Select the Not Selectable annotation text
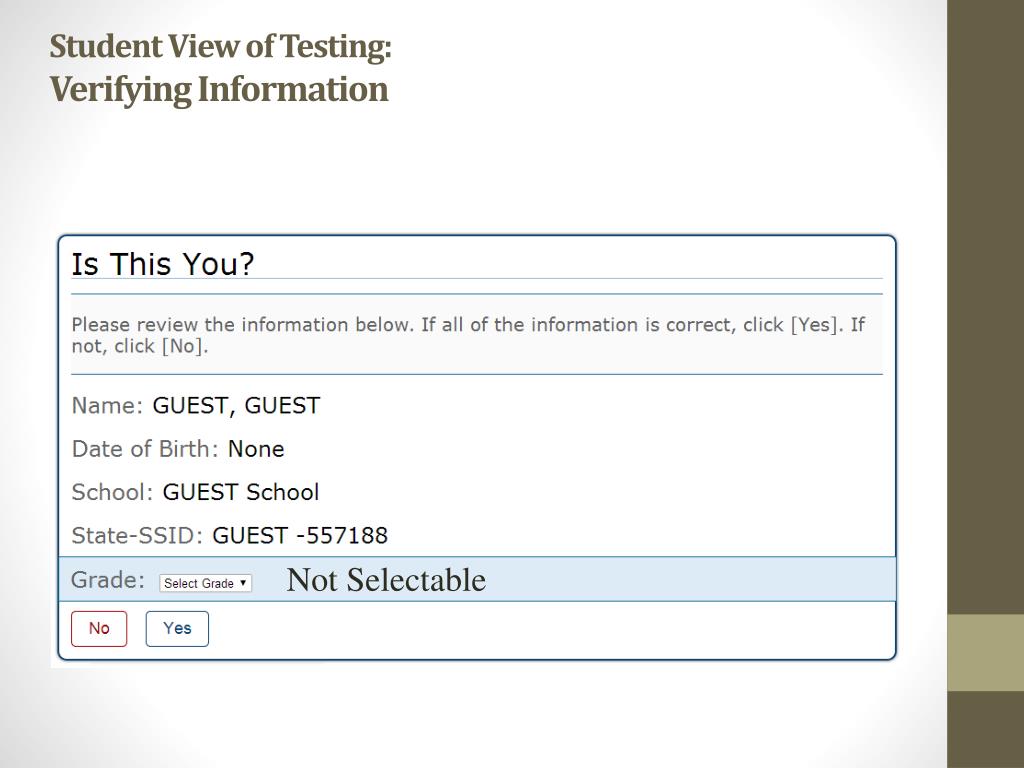The image size is (1024, 768). click(386, 580)
